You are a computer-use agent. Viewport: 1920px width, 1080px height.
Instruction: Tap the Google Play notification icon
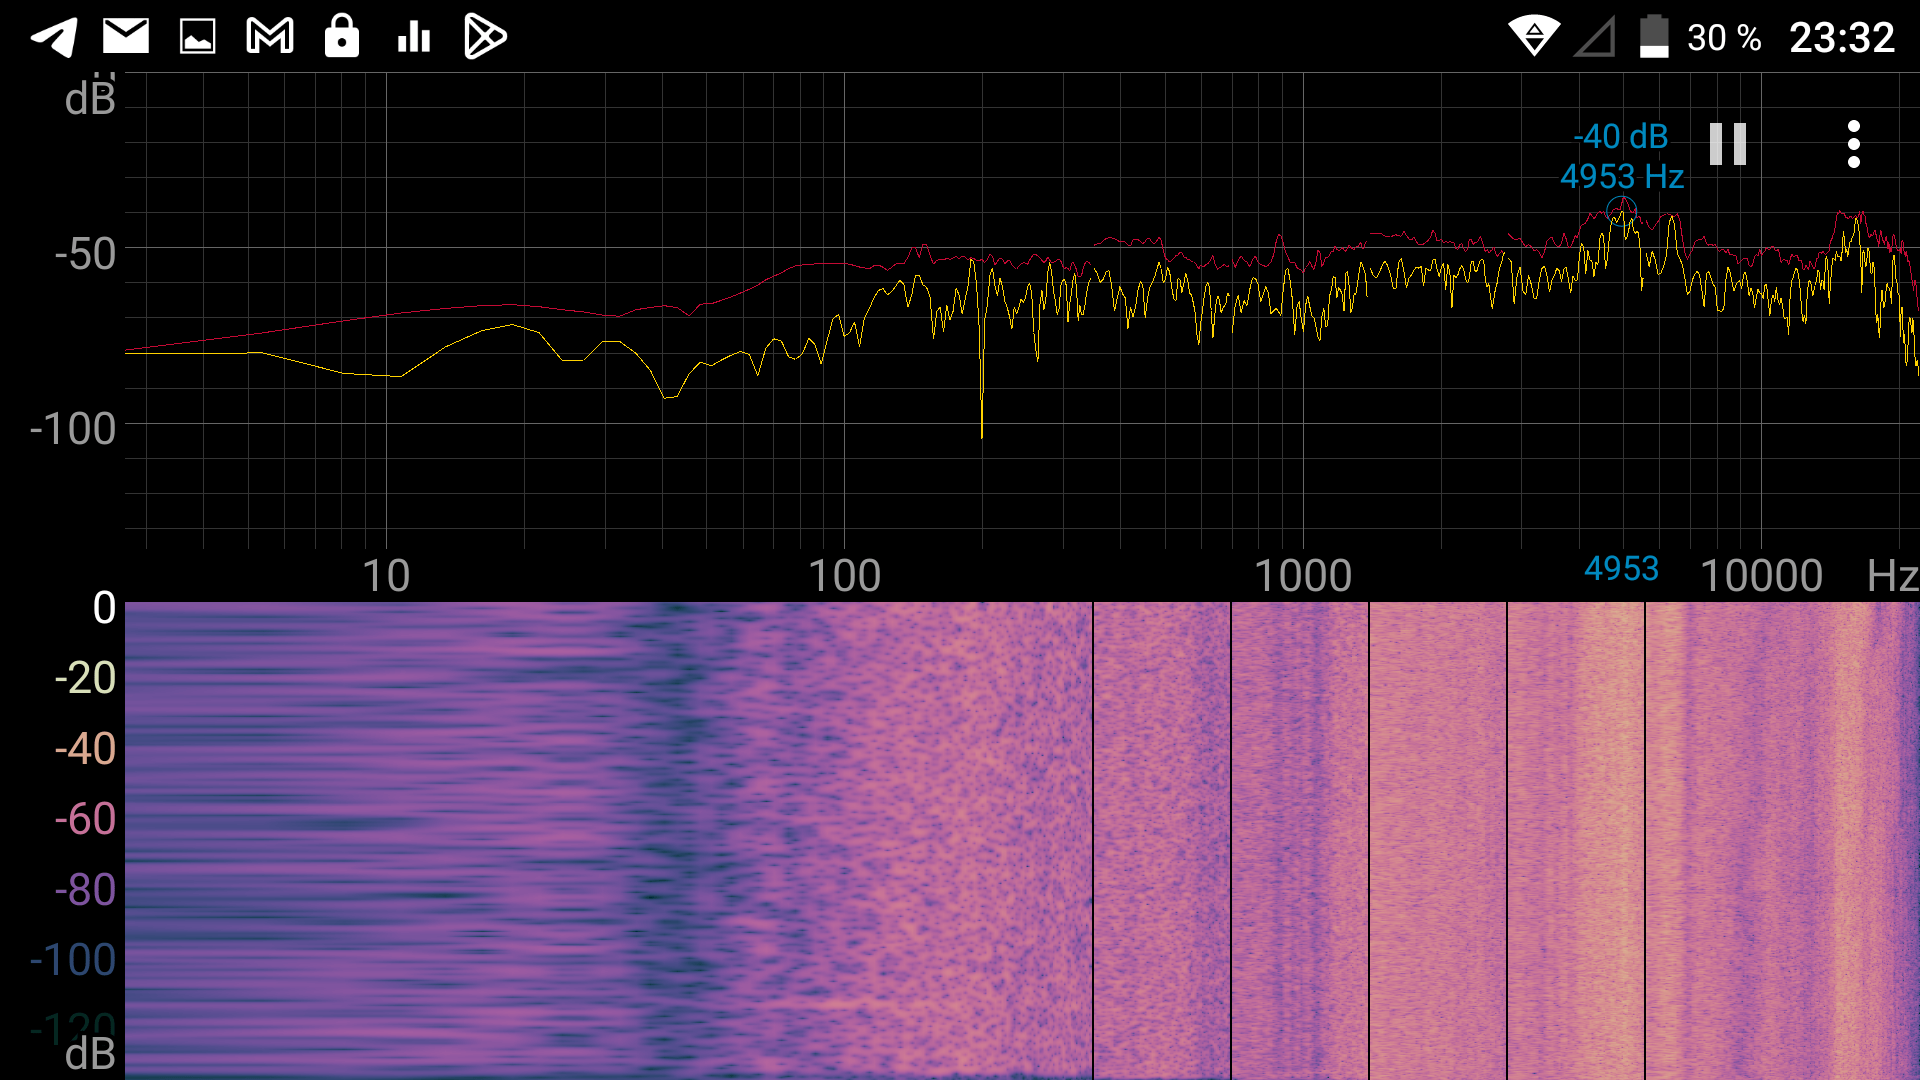tap(486, 37)
